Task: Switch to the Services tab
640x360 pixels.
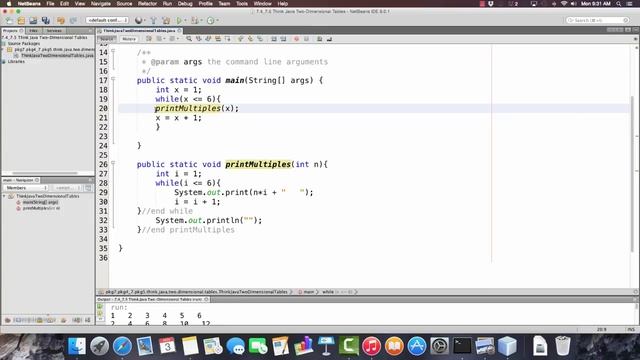Action: [x=54, y=31]
